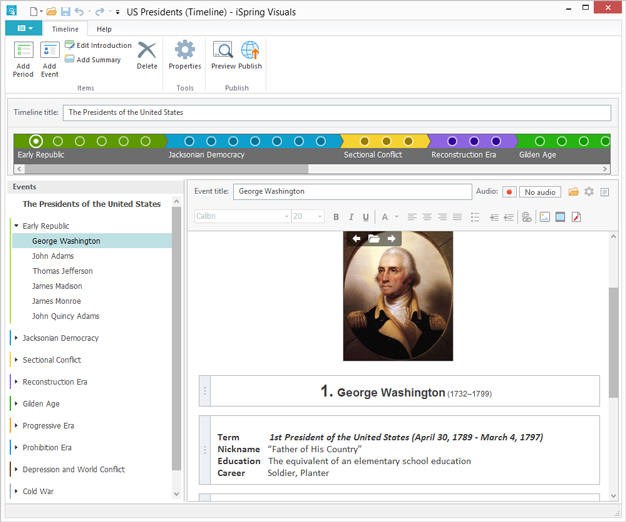The width and height of the screenshot is (626, 522).
Task: Click the open folder icon in title bar
Action: [52, 12]
